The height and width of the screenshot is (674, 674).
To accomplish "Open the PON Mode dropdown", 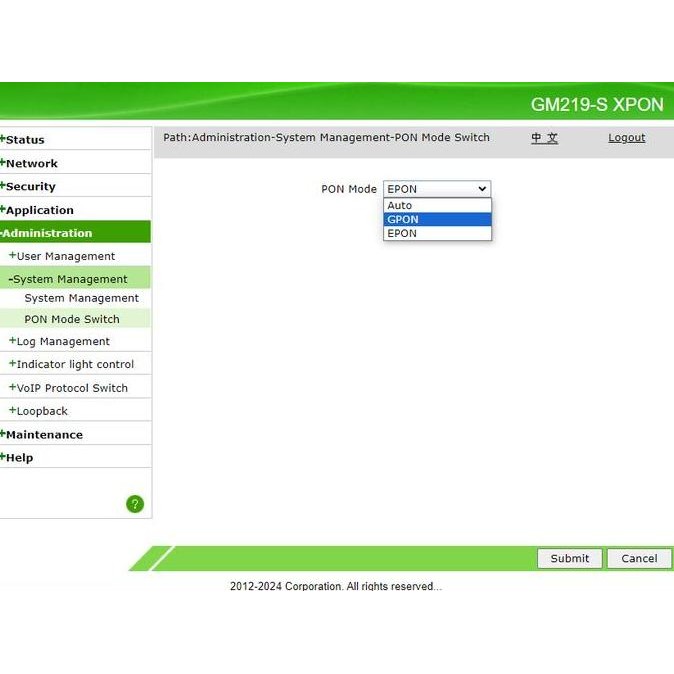I will point(437,189).
